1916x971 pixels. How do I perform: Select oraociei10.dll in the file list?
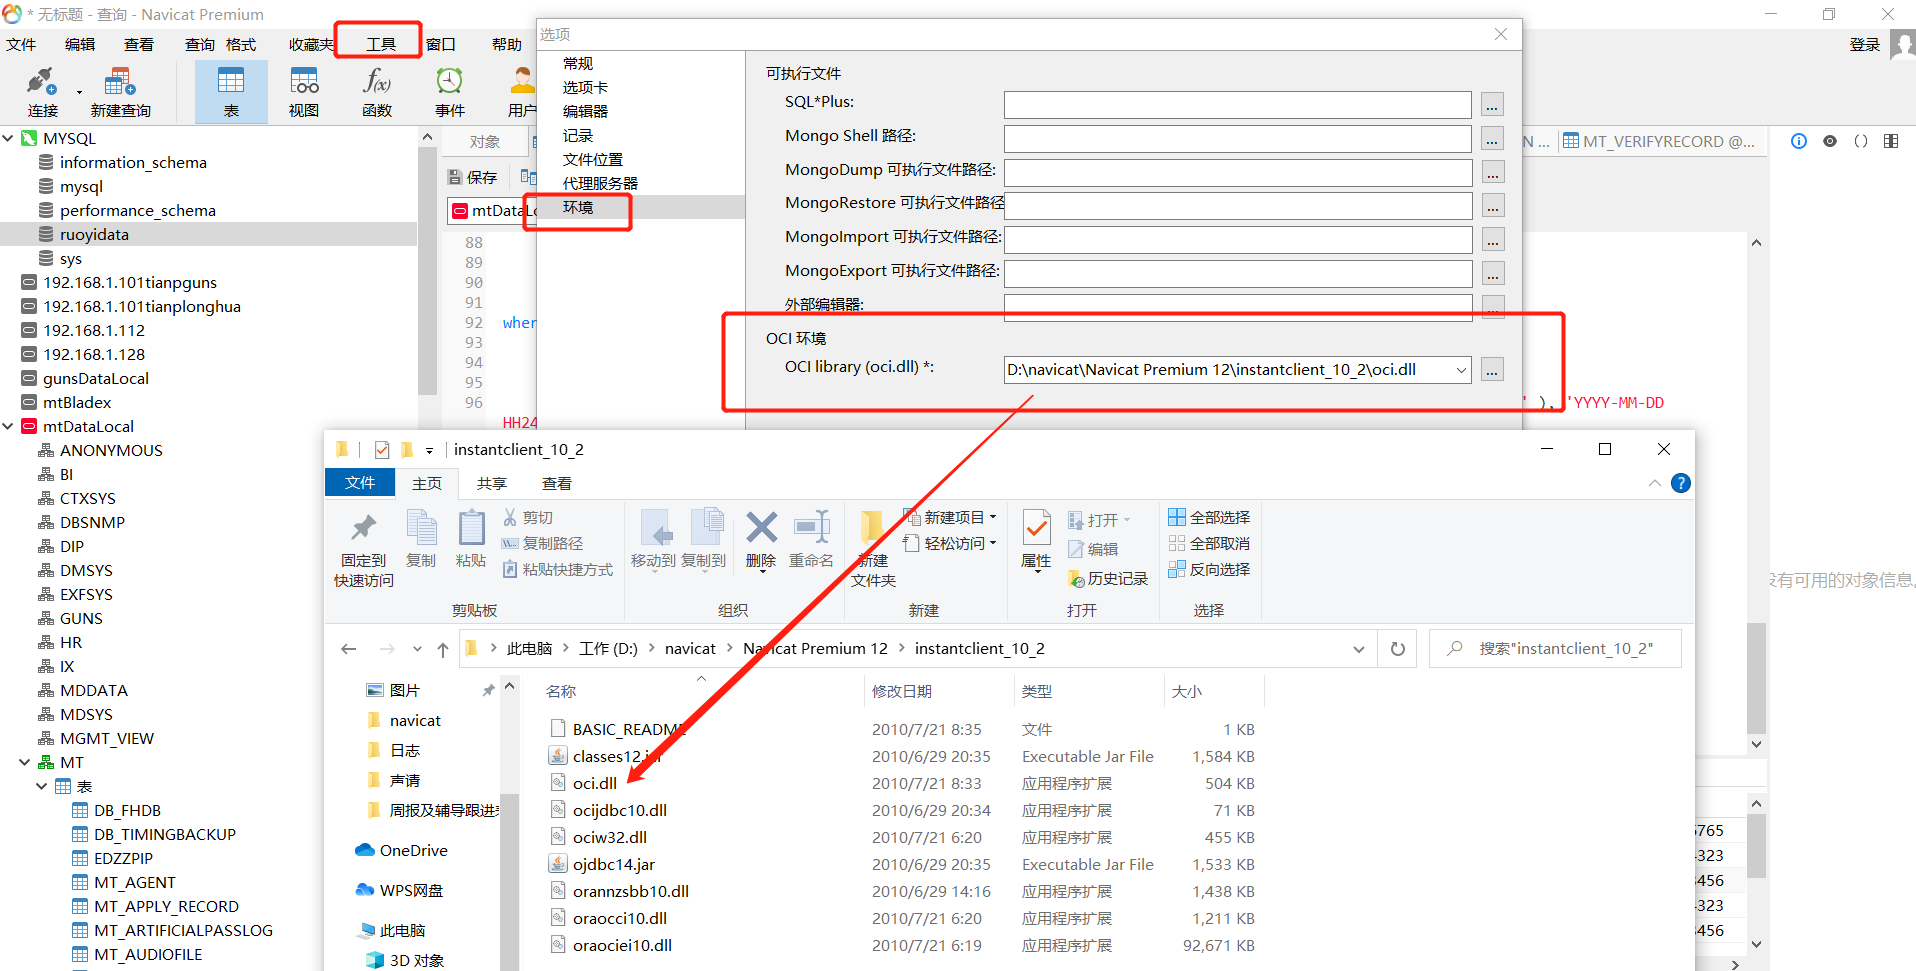pos(622,945)
